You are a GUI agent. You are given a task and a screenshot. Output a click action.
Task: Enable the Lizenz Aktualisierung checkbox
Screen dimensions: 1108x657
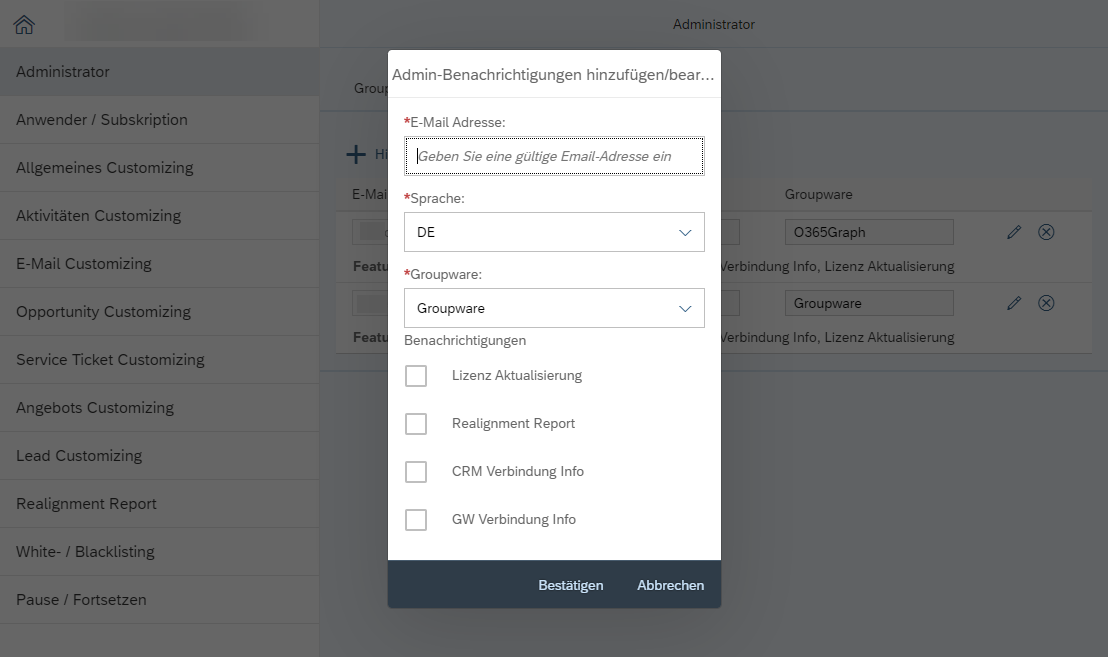(416, 376)
